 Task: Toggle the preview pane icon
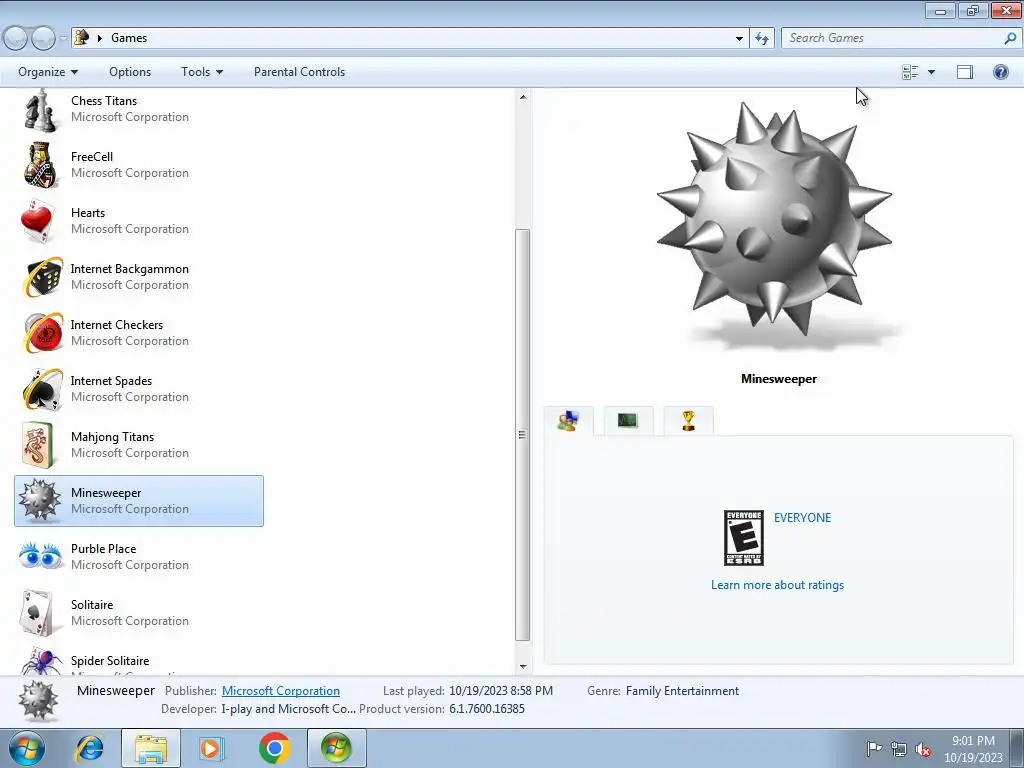[965, 72]
